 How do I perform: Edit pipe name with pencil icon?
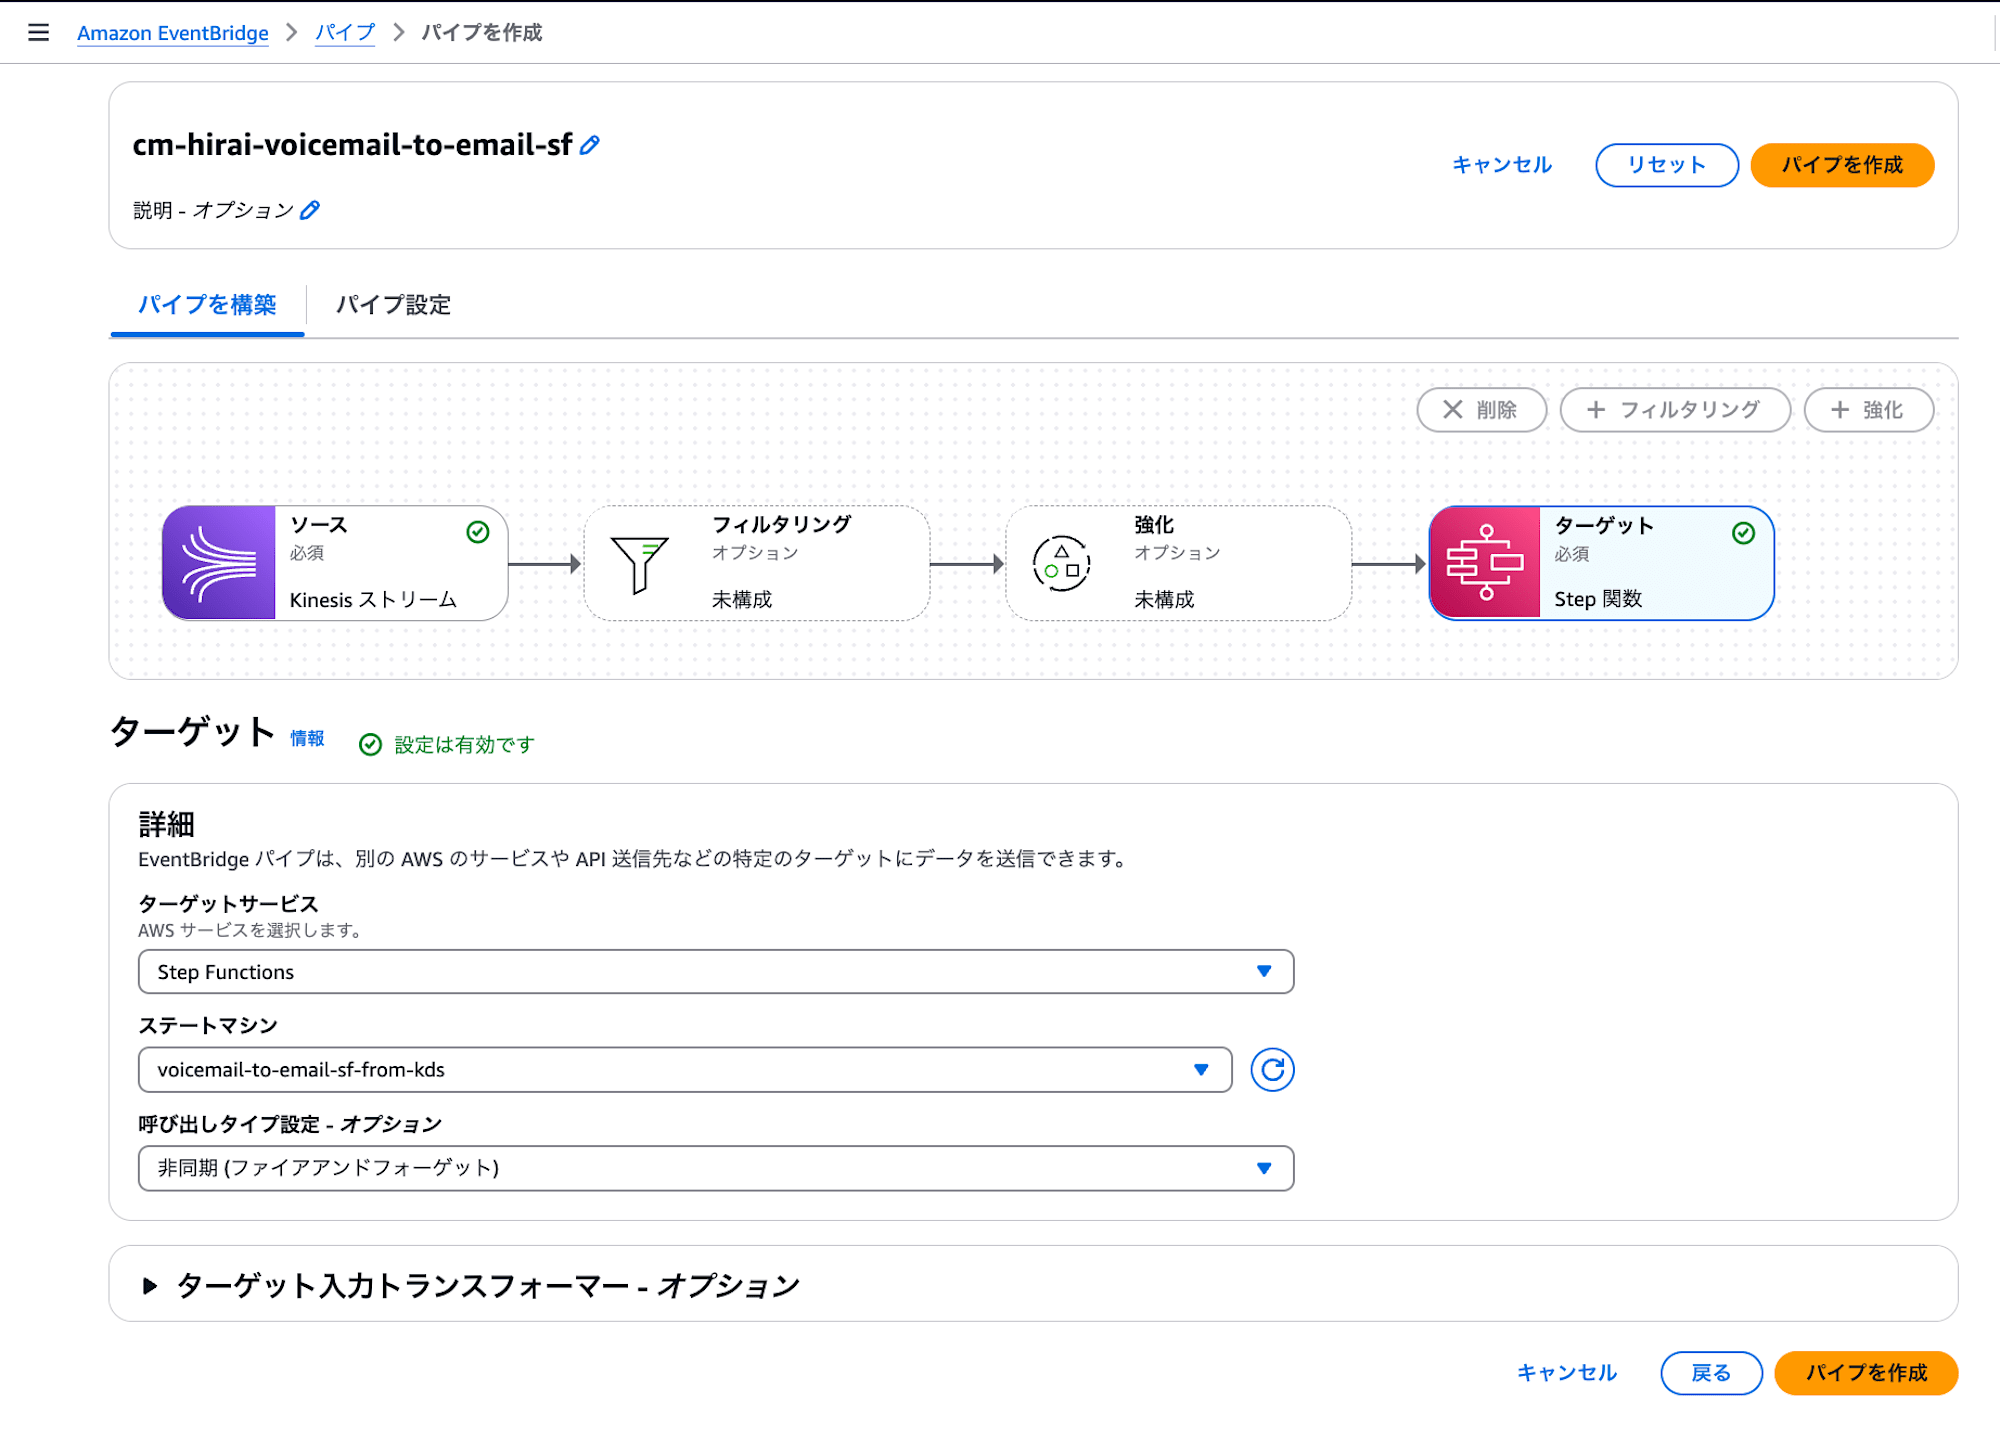coord(590,146)
